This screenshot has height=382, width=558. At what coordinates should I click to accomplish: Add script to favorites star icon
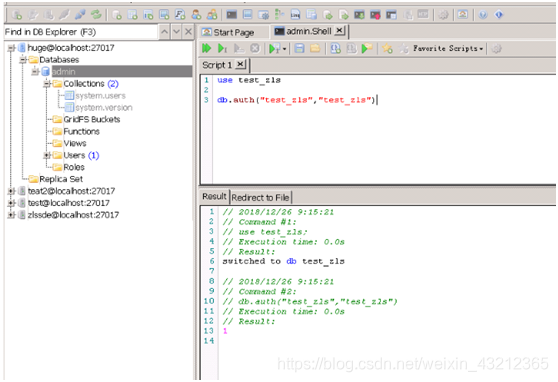point(387,48)
